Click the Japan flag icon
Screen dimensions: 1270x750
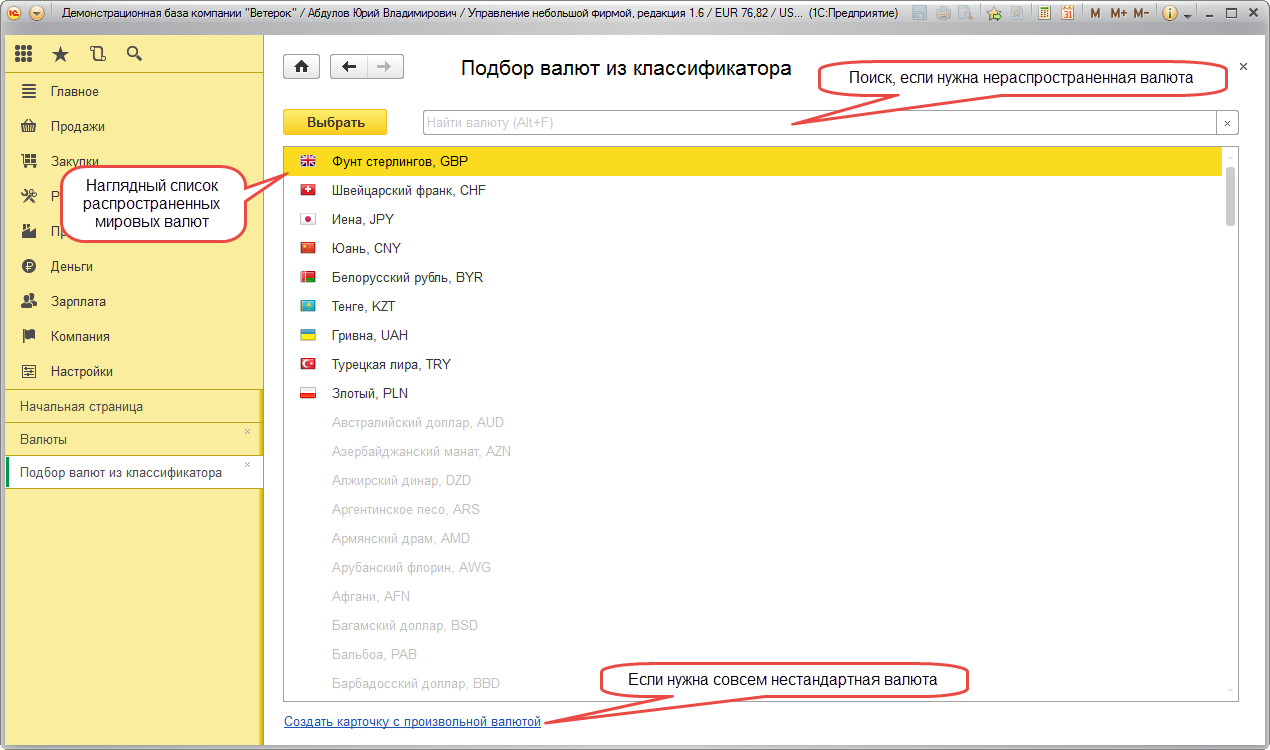(308, 219)
